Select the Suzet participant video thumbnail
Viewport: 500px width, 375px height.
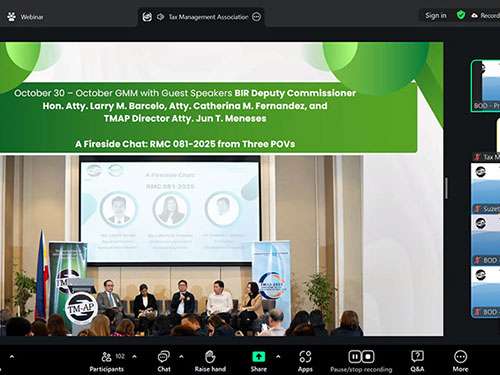486,188
